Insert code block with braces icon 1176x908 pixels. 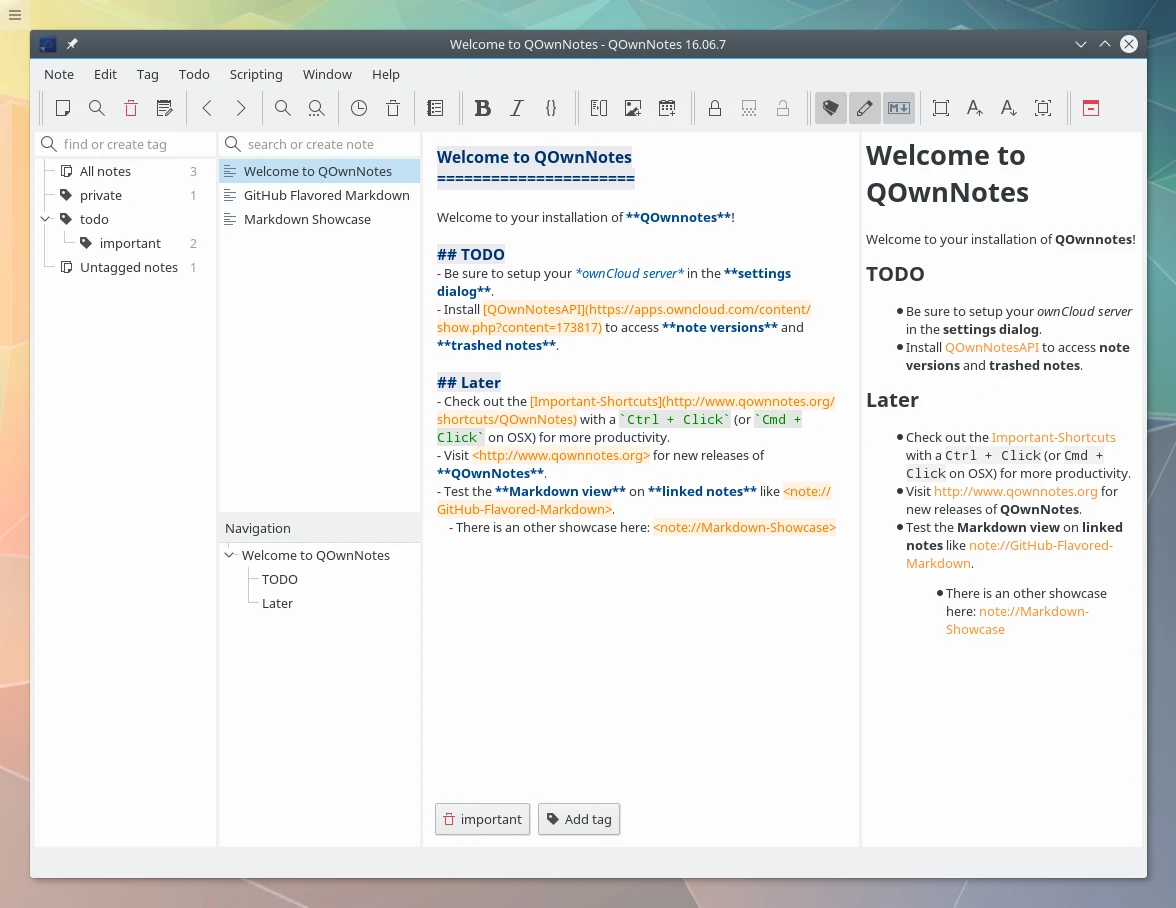point(550,108)
